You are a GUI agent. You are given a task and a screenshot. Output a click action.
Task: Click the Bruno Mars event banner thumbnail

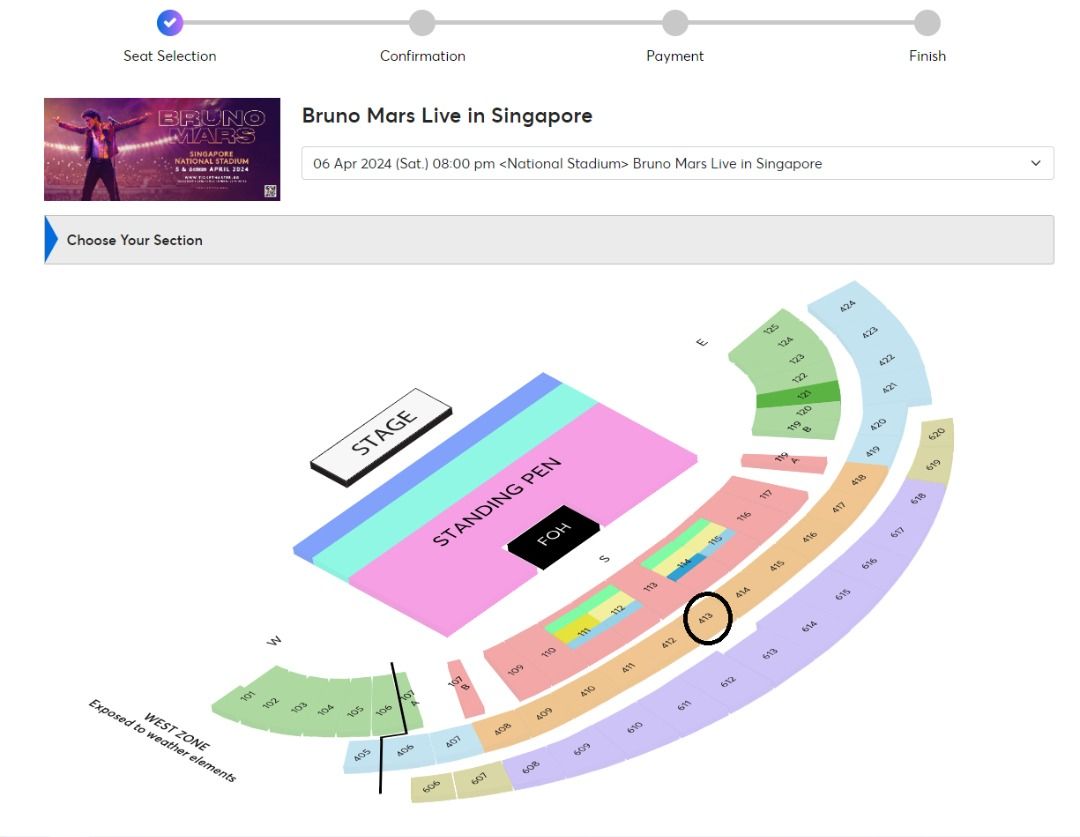[x=162, y=149]
